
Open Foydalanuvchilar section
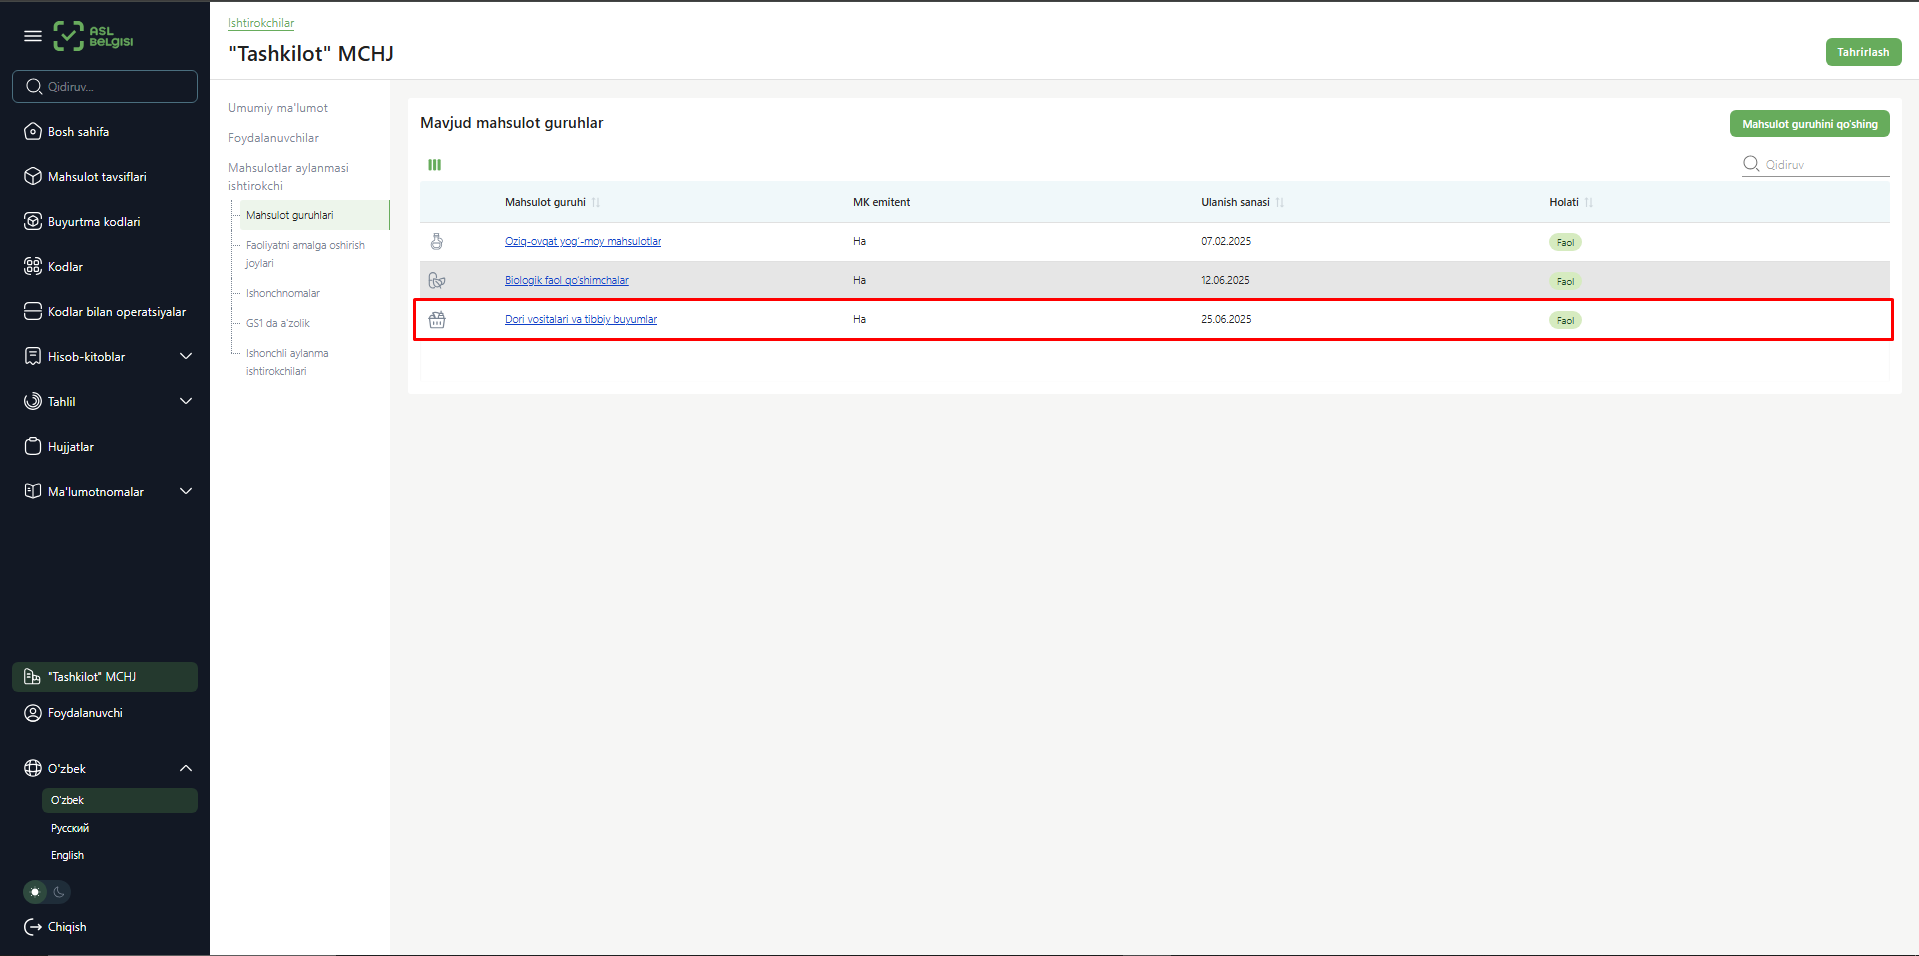(x=273, y=138)
